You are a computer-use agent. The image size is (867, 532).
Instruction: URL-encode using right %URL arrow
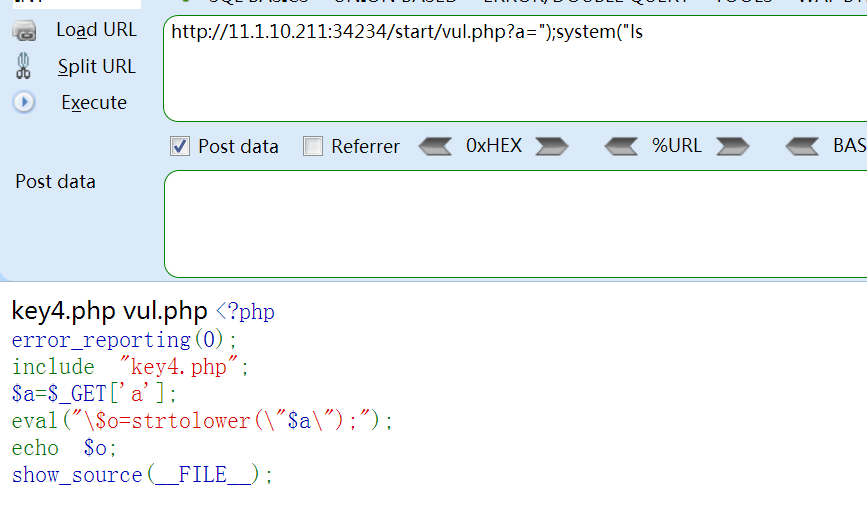[x=733, y=147]
